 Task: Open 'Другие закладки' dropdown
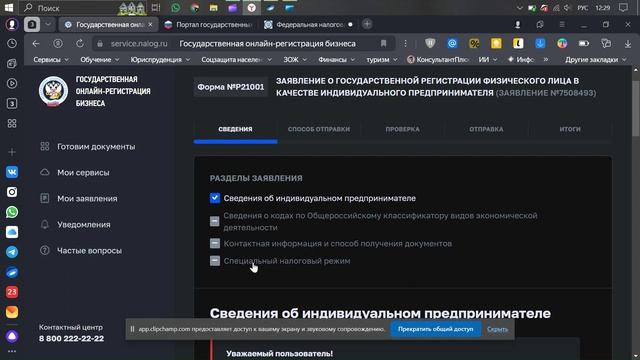point(596,60)
